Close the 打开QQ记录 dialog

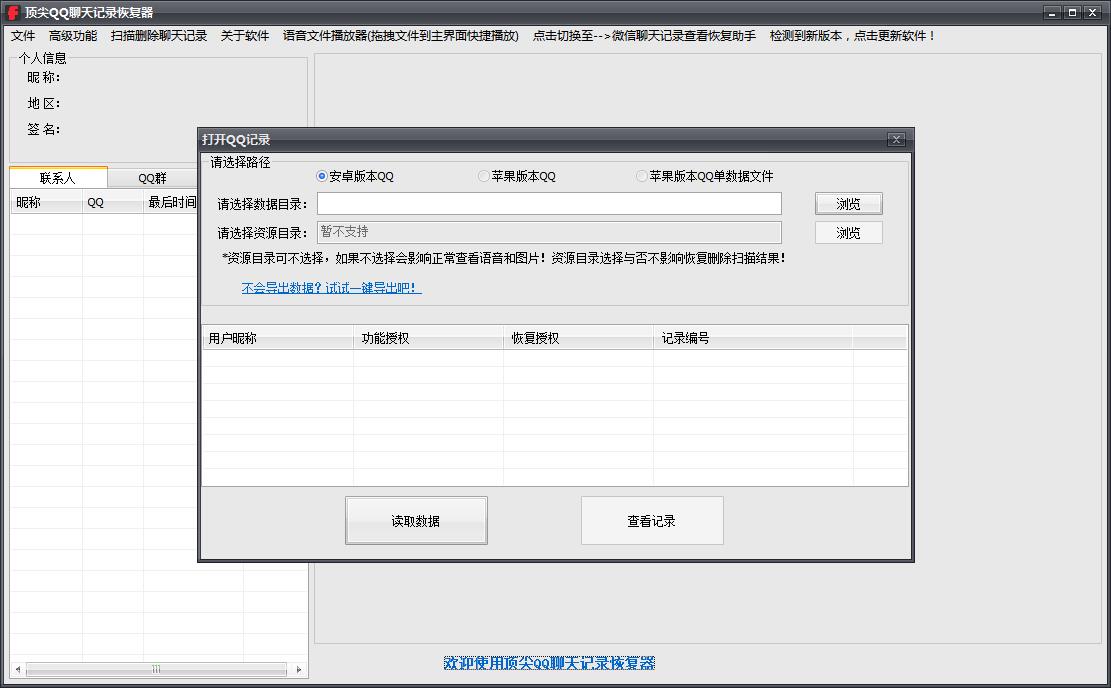[896, 140]
